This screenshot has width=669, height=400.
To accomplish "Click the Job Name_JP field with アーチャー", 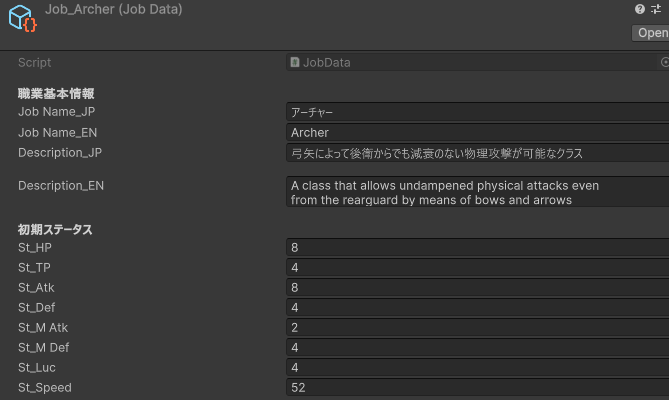I will (x=477, y=112).
